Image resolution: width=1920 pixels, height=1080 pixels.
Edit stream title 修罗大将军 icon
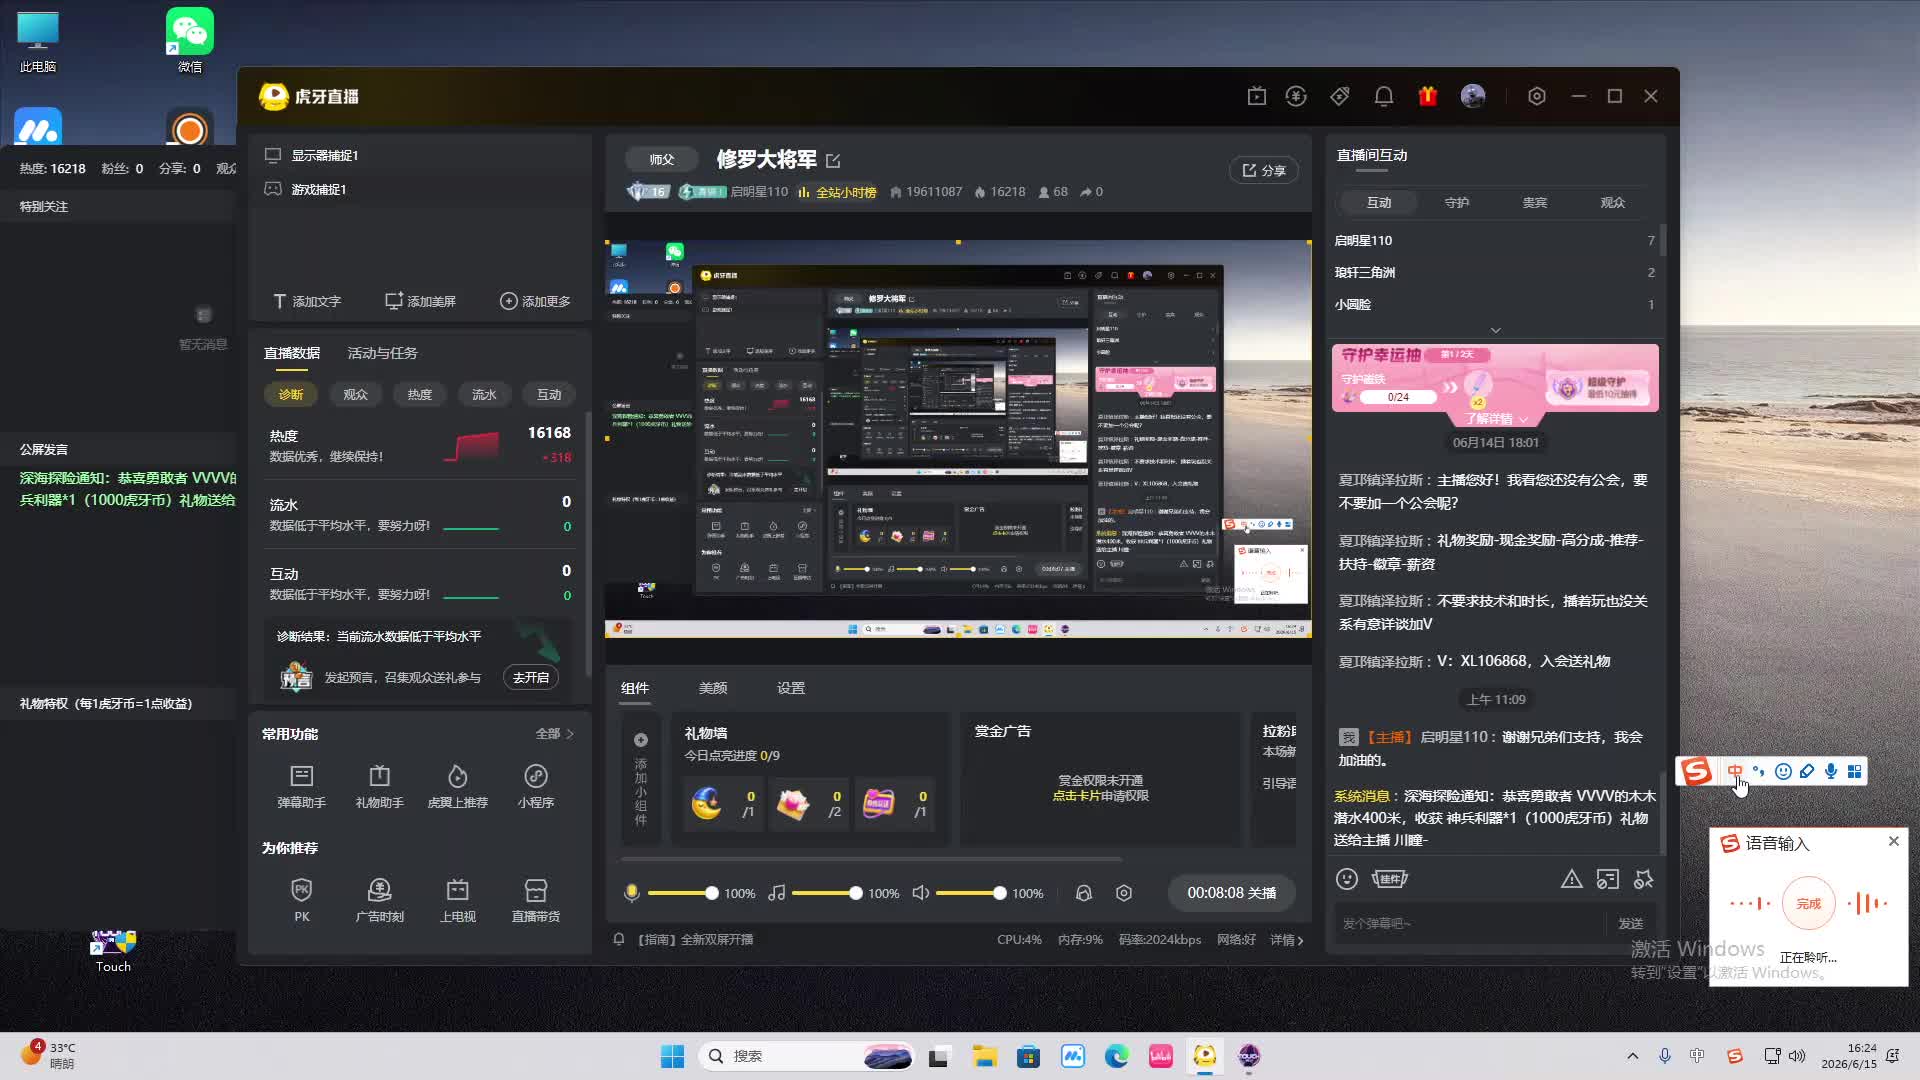(833, 160)
